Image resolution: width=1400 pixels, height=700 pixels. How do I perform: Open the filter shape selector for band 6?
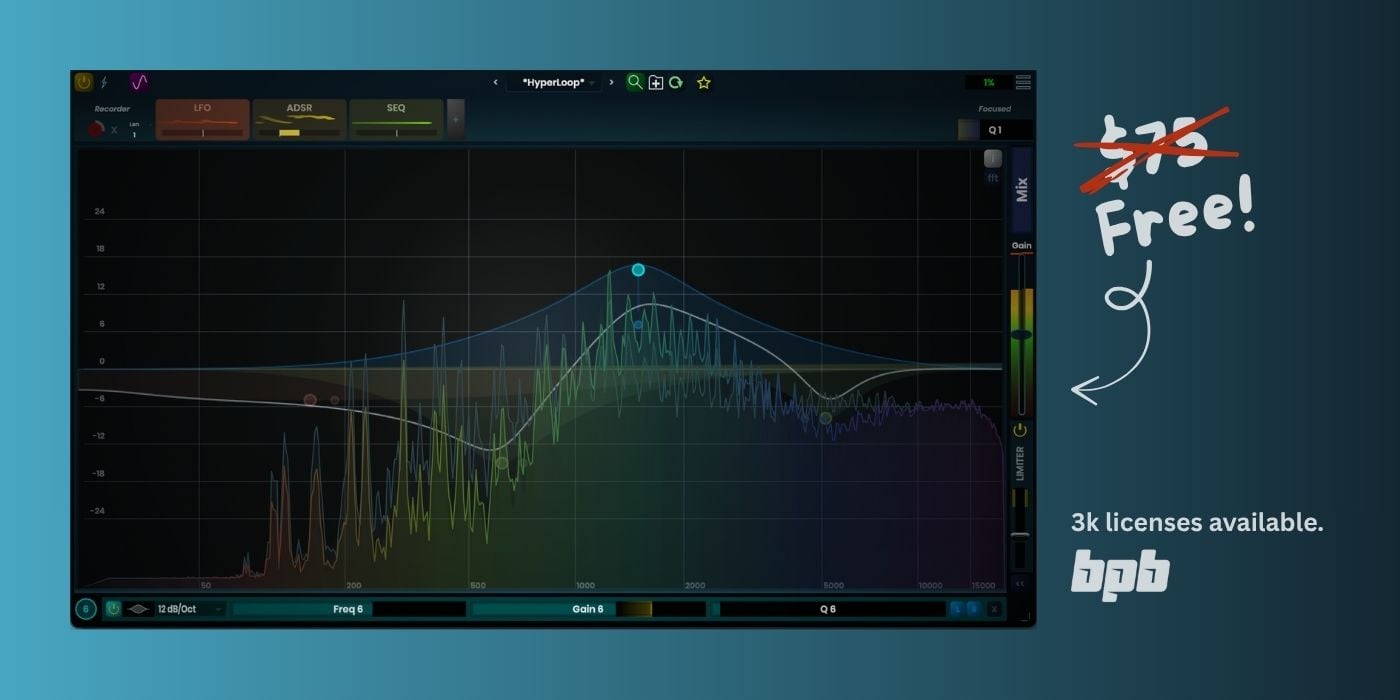(139, 609)
